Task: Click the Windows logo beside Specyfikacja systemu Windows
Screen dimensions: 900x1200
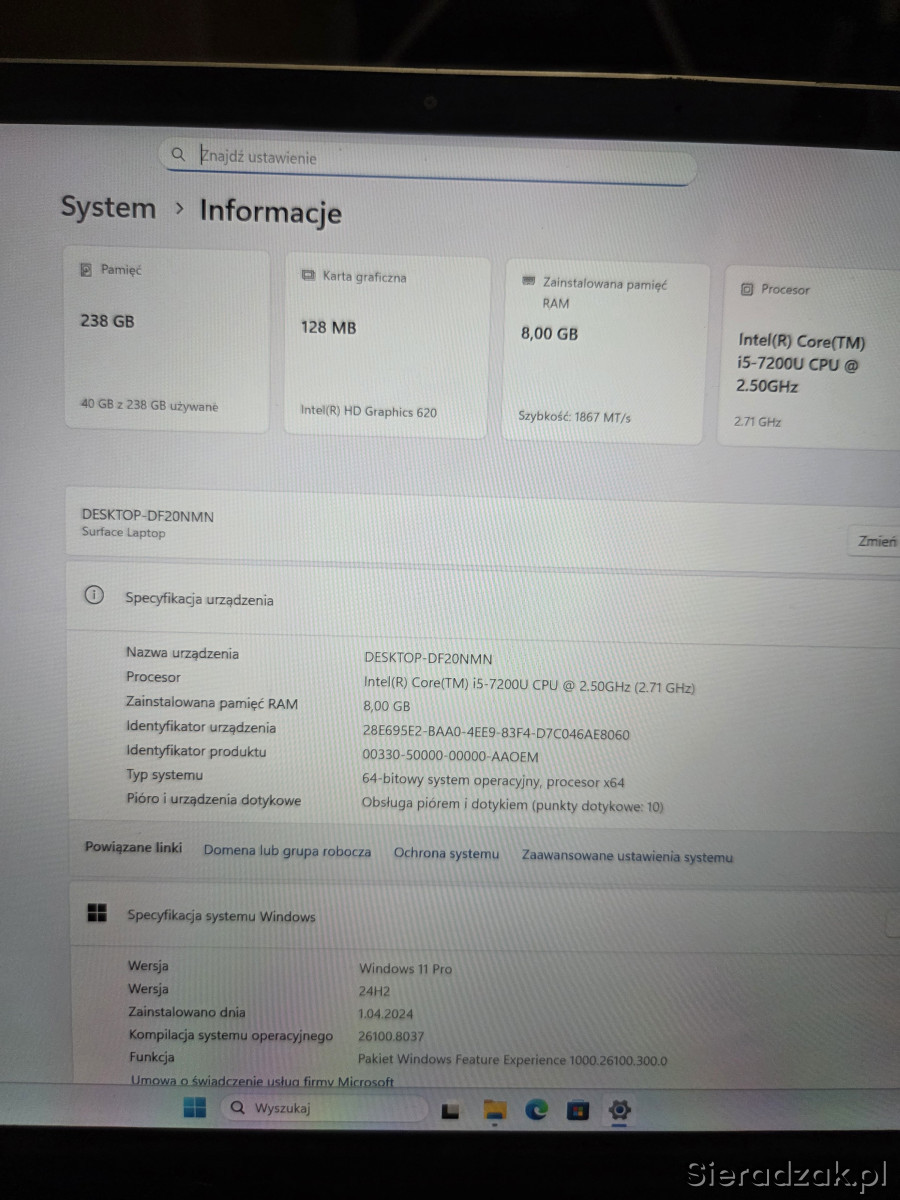Action: (x=97, y=913)
